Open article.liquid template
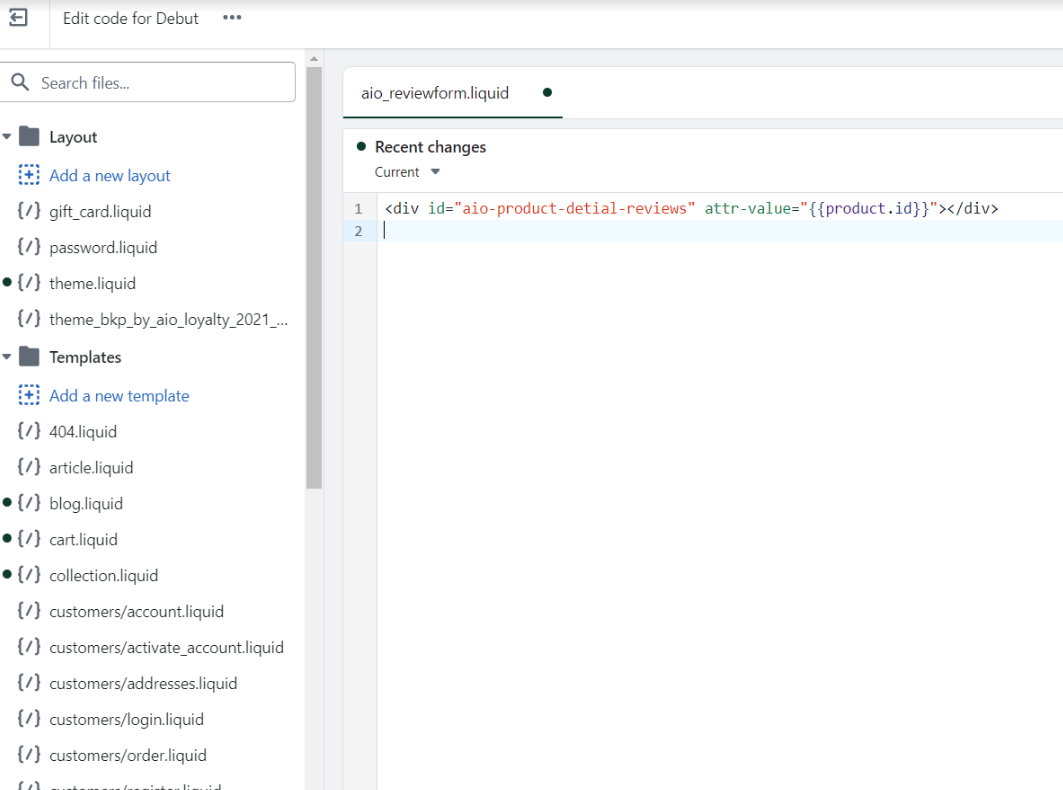Screen dimensions: 1063x790 91,468
